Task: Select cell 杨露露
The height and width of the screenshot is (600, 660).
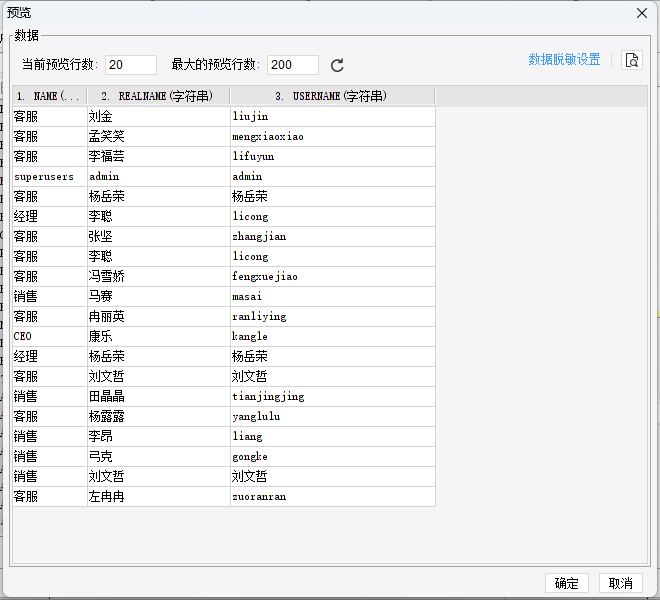Action: [159, 416]
